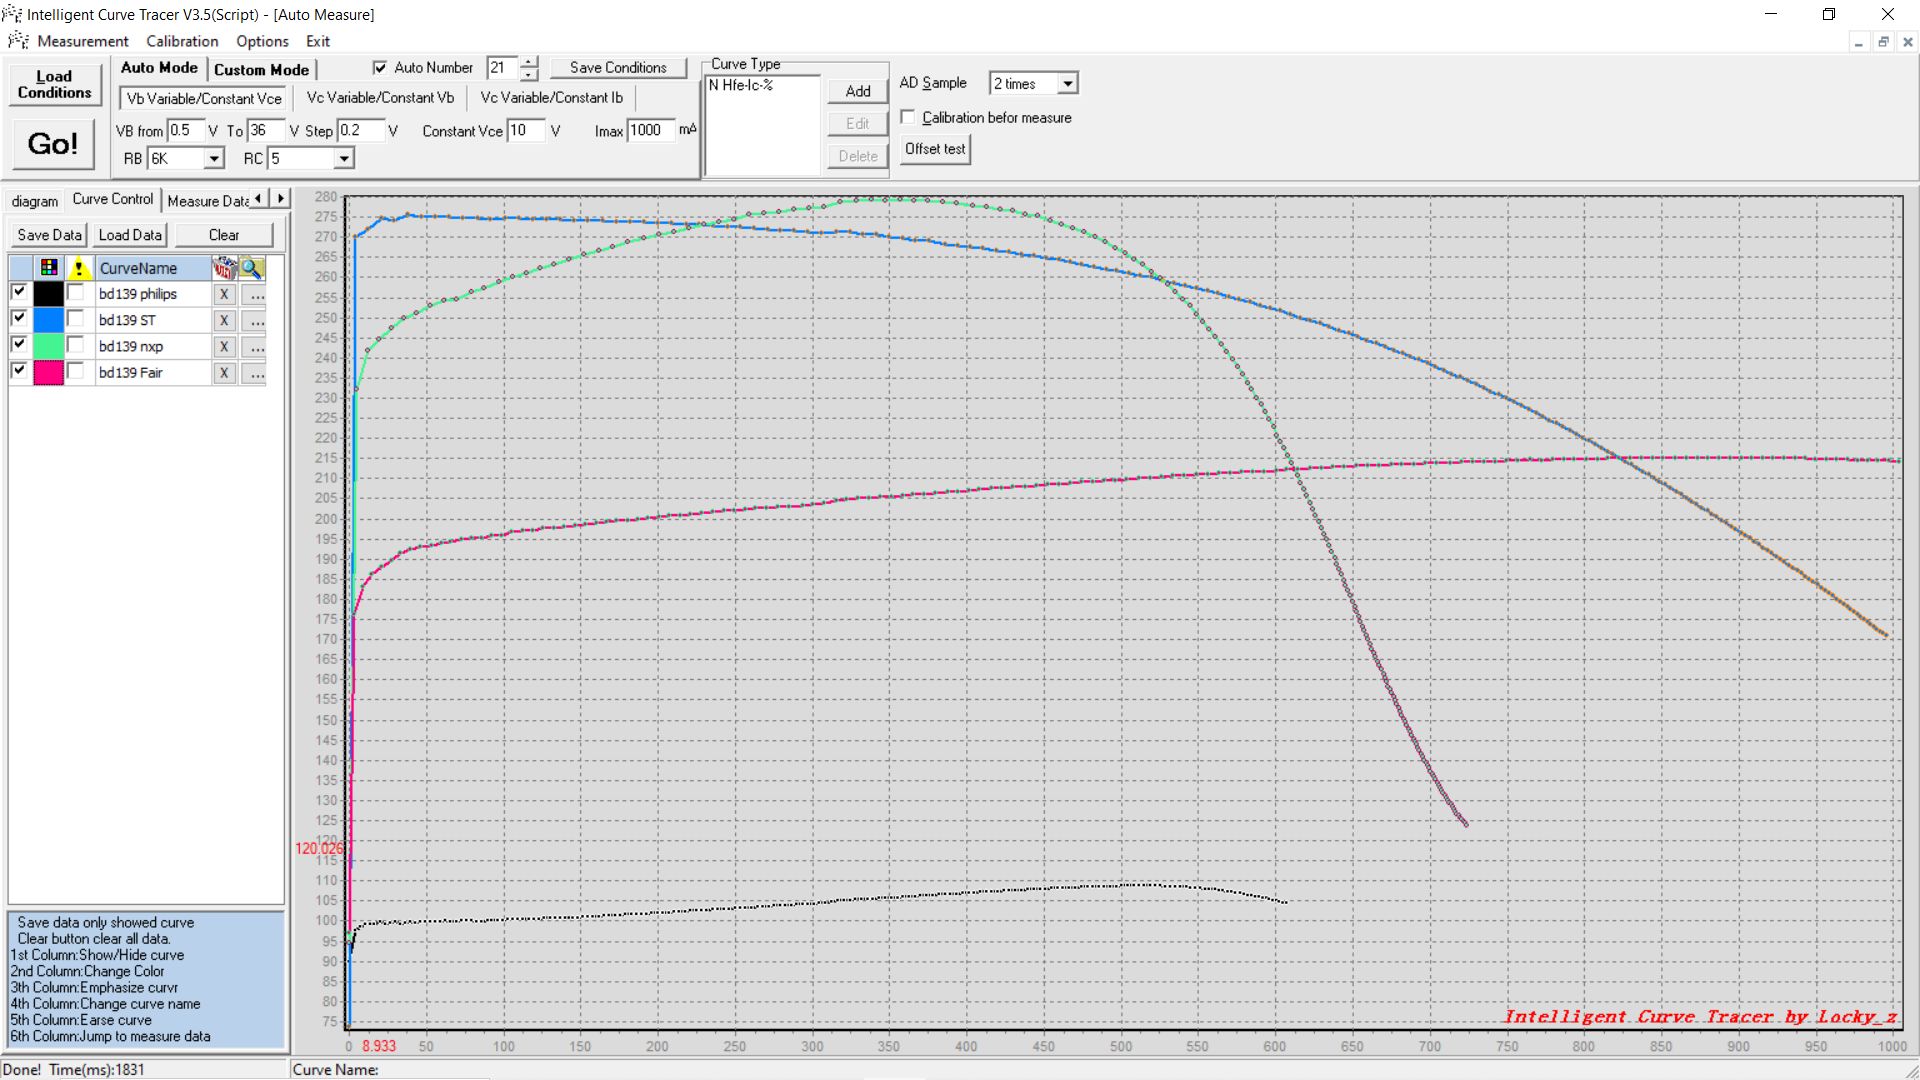Screen dimensions: 1920x1080
Task: Click the Constant Vce input field
Action: click(x=525, y=131)
